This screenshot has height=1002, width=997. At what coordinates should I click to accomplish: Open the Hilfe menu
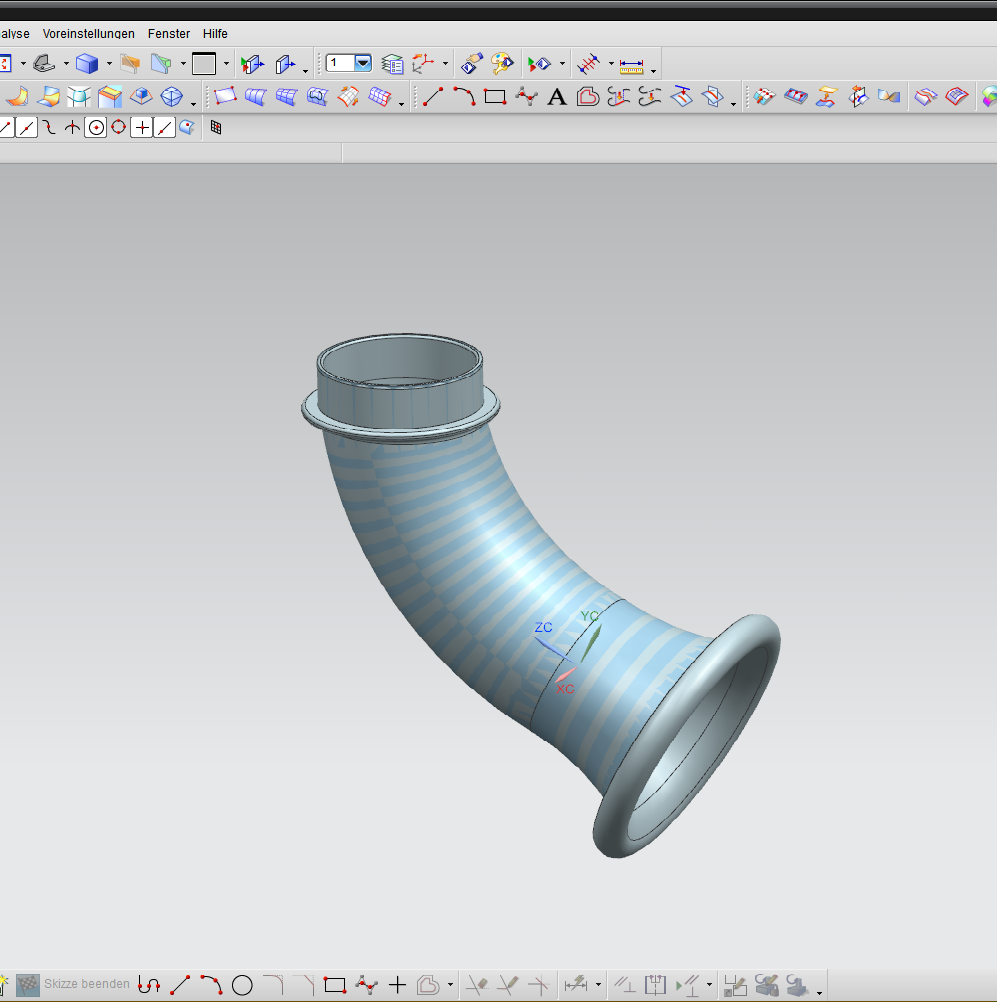point(215,33)
